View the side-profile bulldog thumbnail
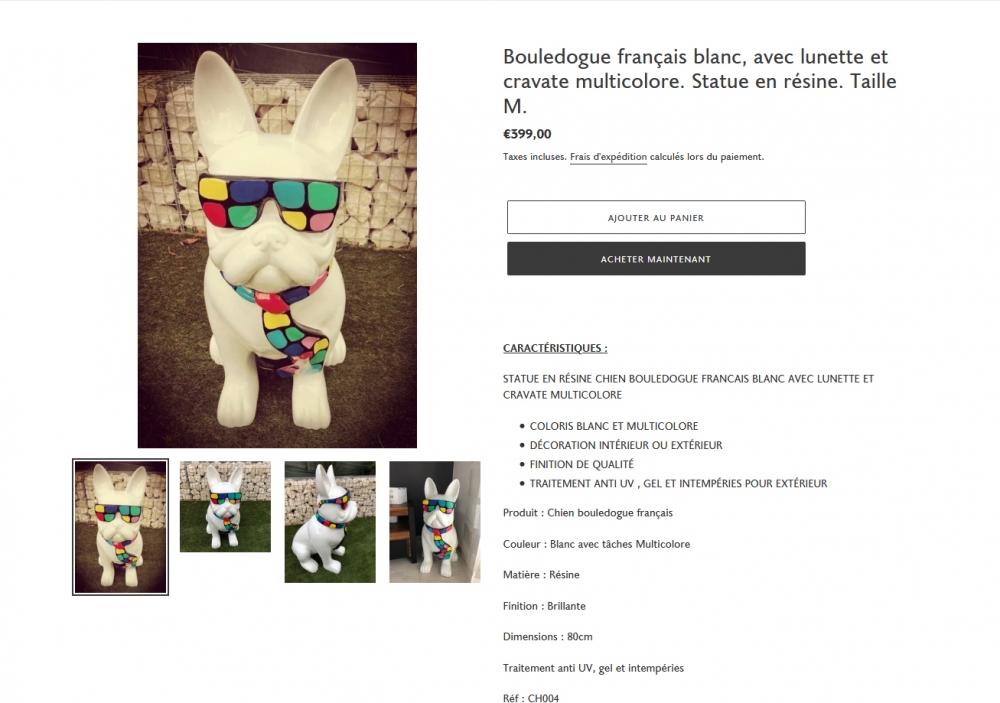Image resolution: width=1000 pixels, height=703 pixels. [330, 522]
